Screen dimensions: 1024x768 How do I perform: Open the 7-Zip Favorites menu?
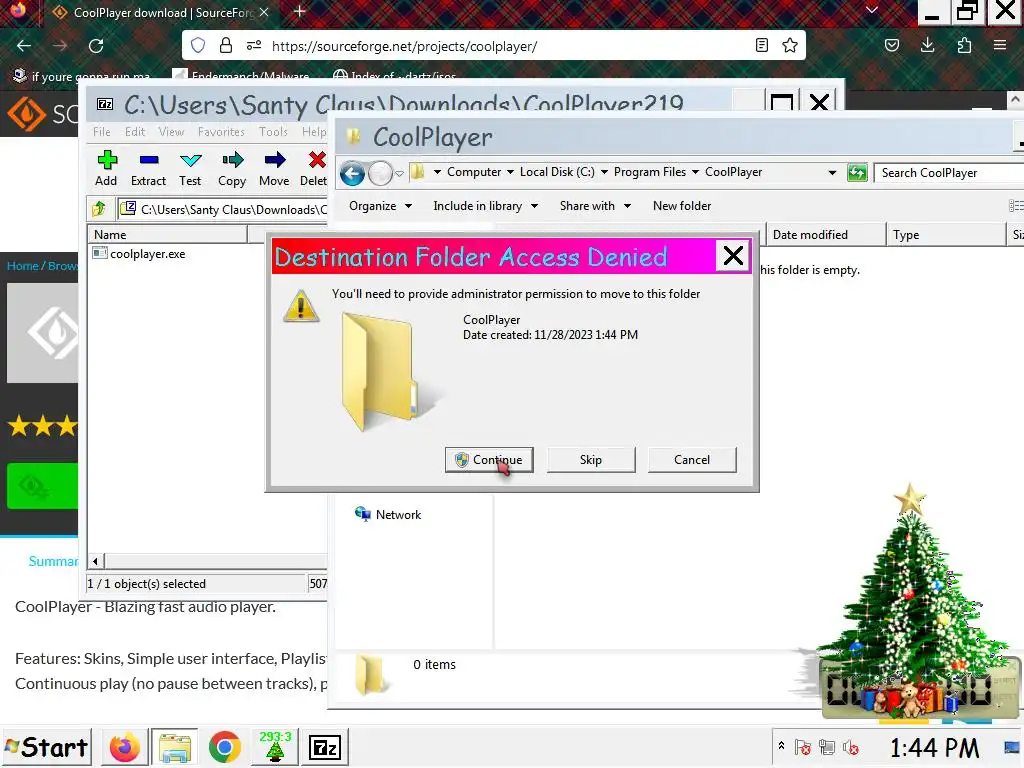(221, 132)
